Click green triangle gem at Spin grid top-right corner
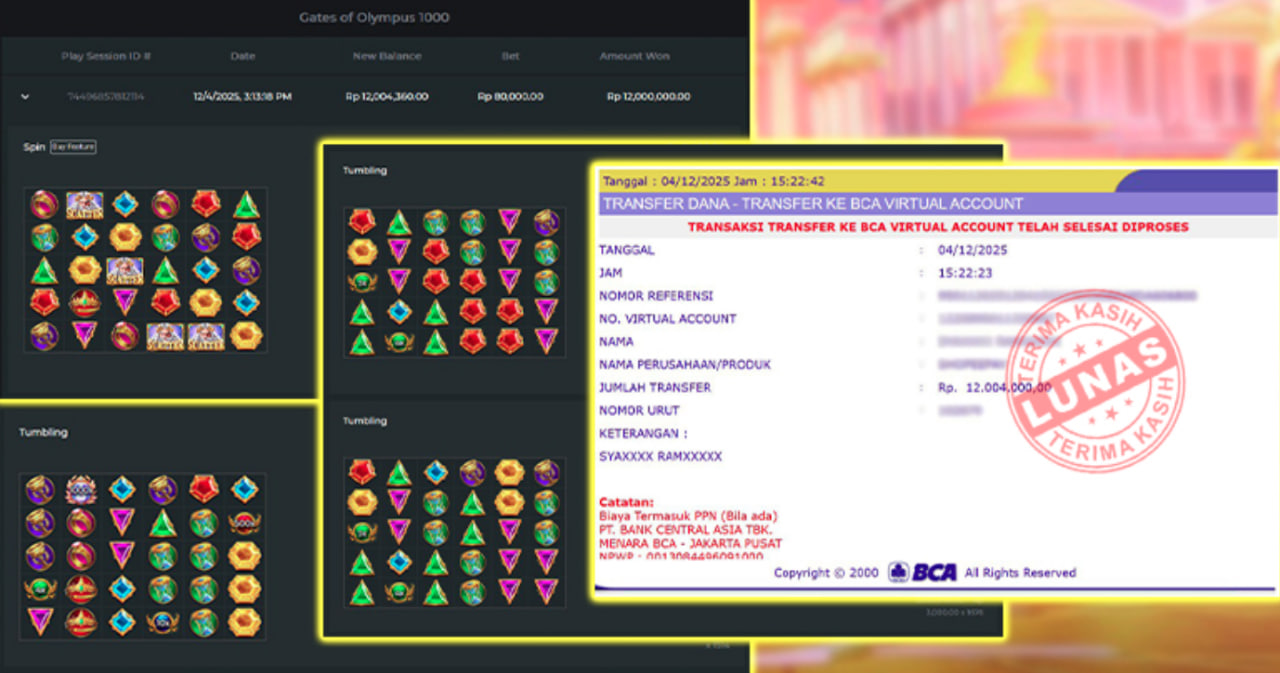 [246, 205]
